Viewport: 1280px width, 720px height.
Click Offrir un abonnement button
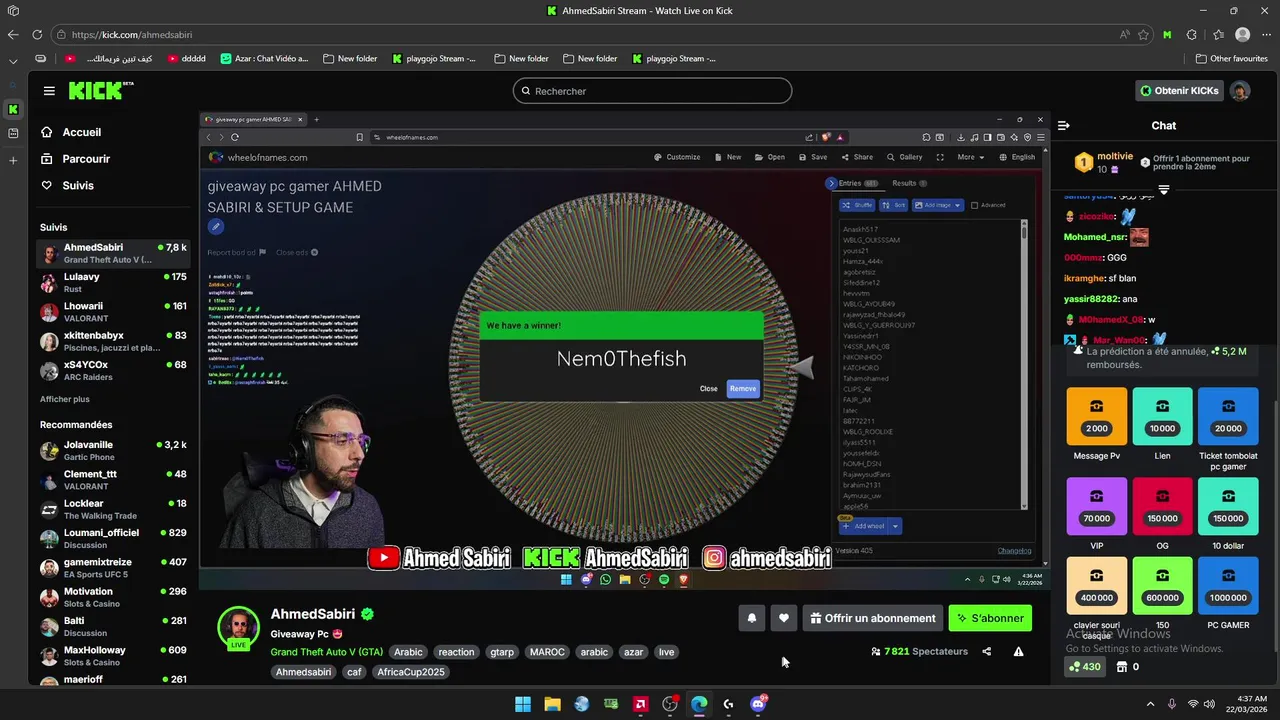point(873,618)
